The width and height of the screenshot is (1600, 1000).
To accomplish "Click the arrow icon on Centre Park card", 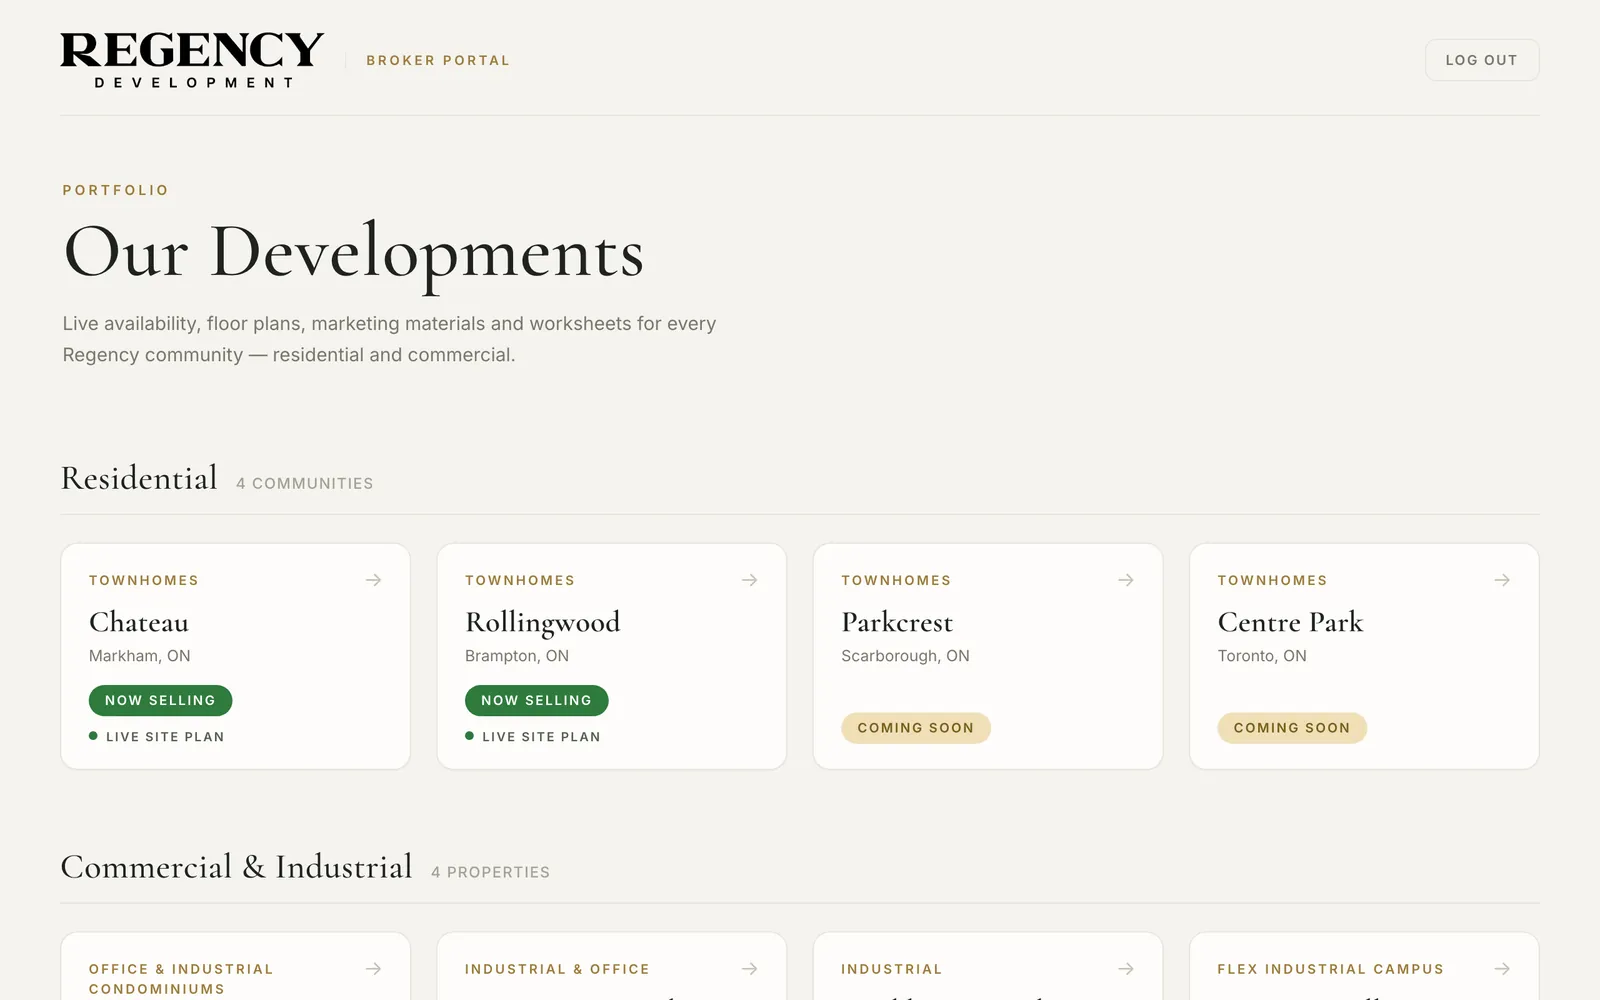I will [1501, 580].
